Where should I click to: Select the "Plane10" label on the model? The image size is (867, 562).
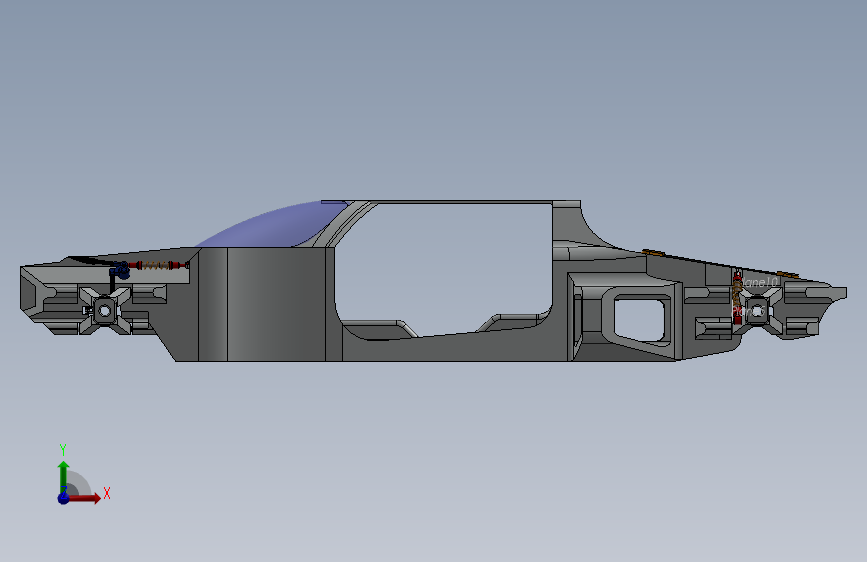(760, 283)
